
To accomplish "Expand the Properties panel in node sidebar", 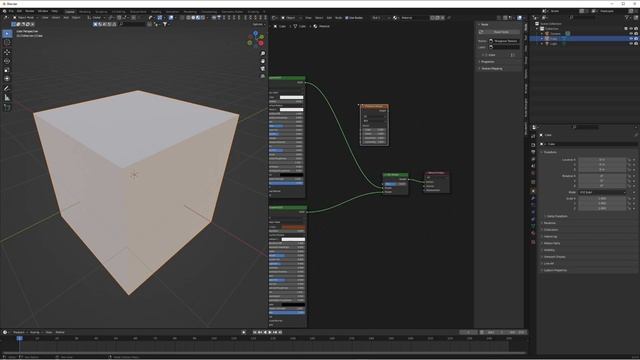I will pos(487,62).
